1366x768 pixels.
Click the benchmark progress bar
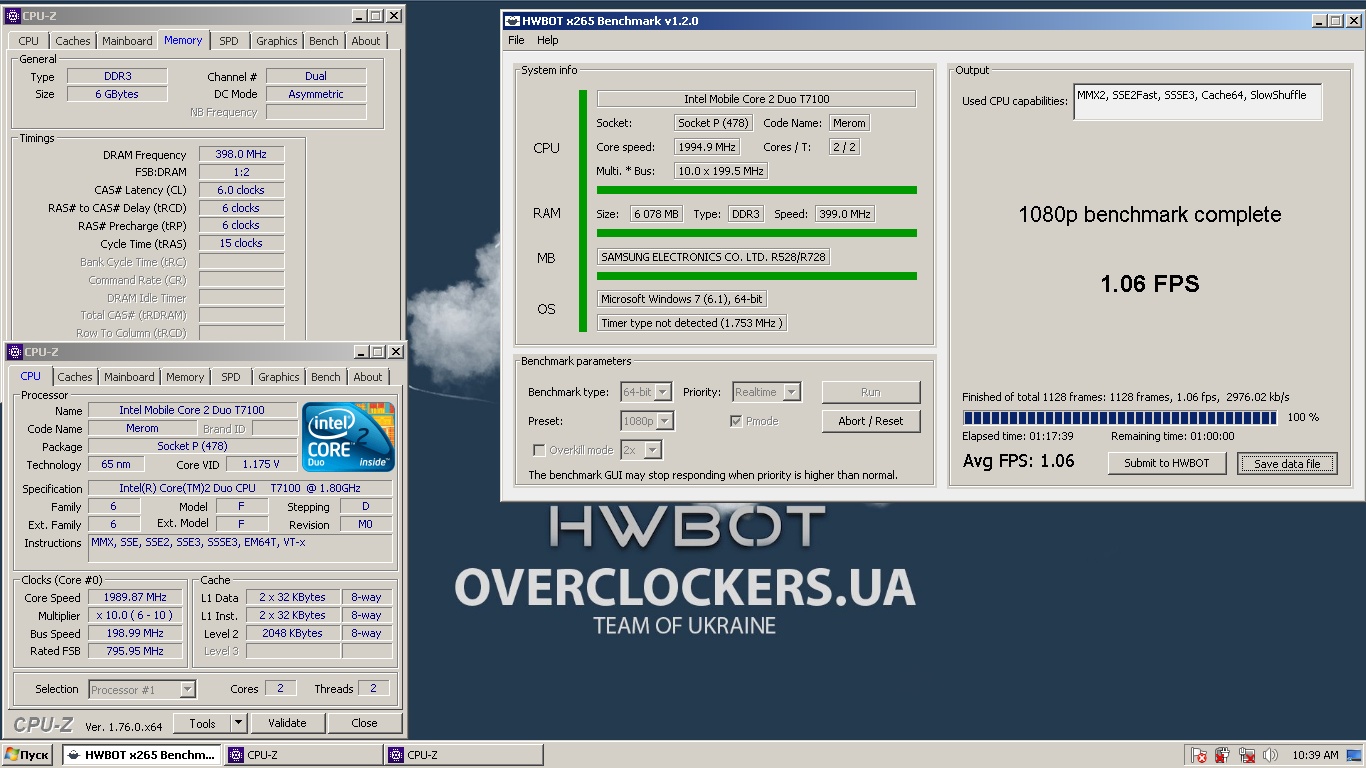click(x=1120, y=417)
